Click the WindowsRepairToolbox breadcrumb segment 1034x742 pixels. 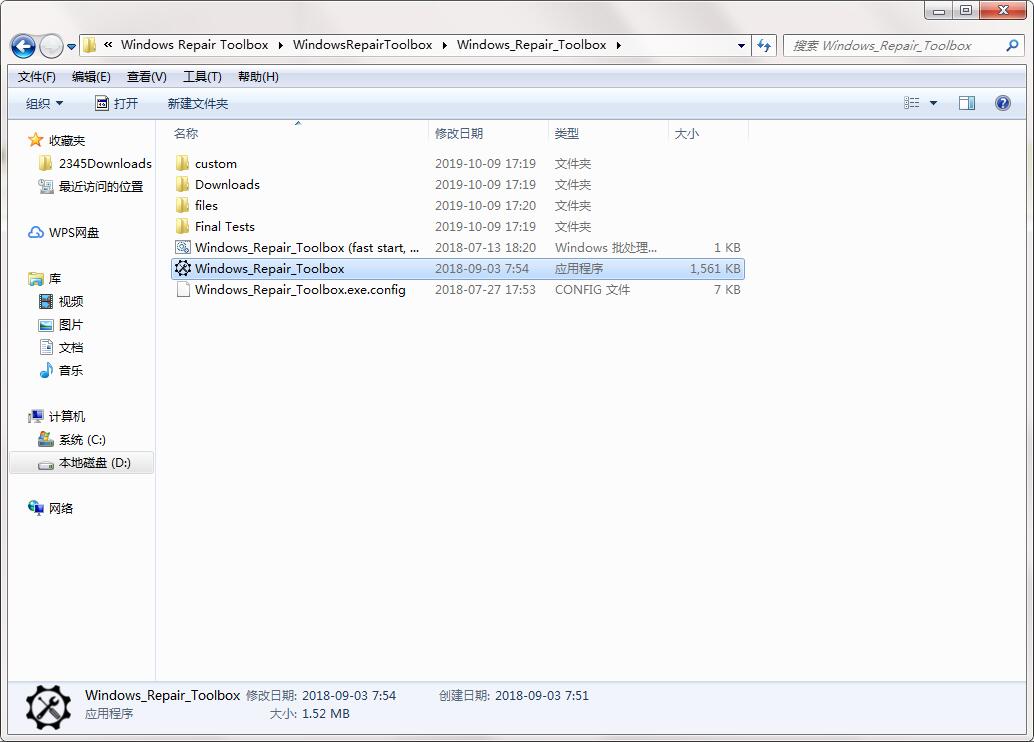point(363,45)
